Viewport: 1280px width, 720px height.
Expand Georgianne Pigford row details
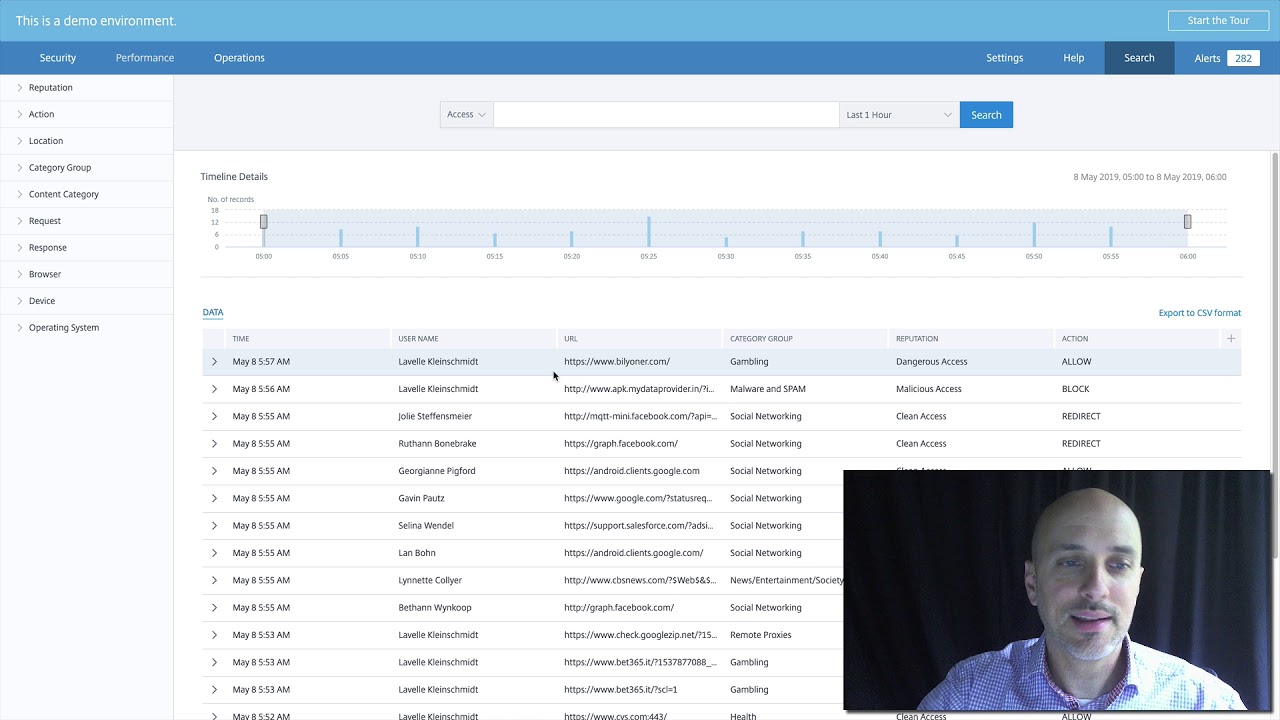[214, 471]
